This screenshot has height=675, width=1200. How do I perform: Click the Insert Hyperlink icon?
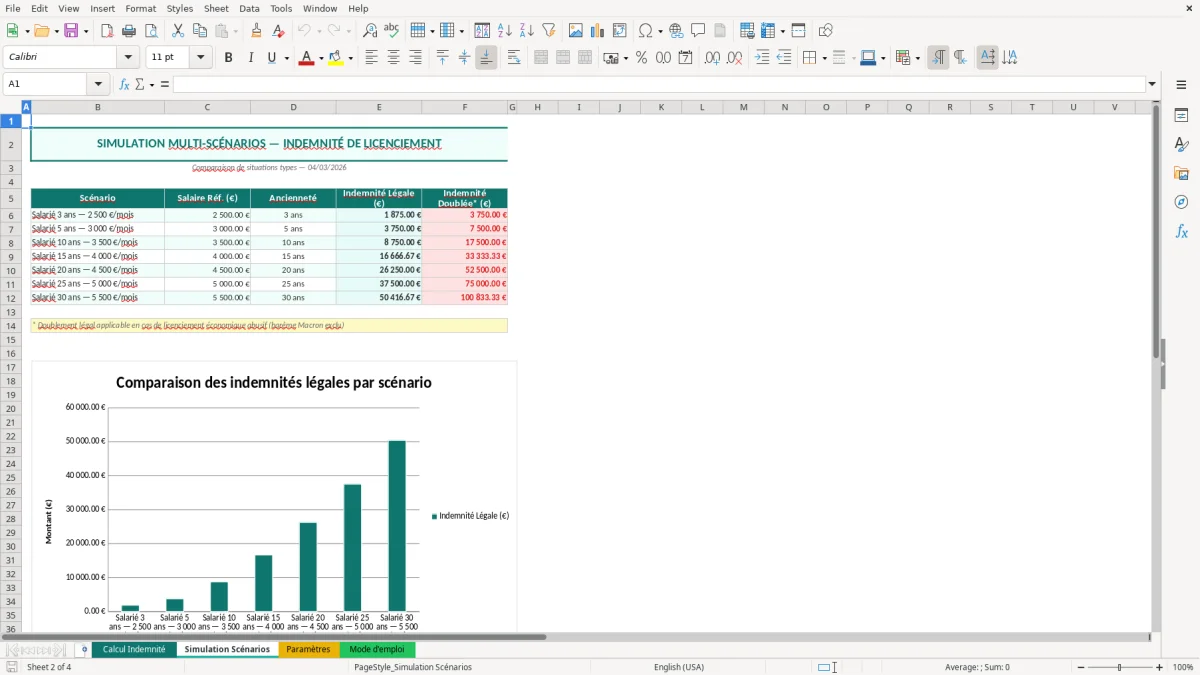click(x=677, y=31)
